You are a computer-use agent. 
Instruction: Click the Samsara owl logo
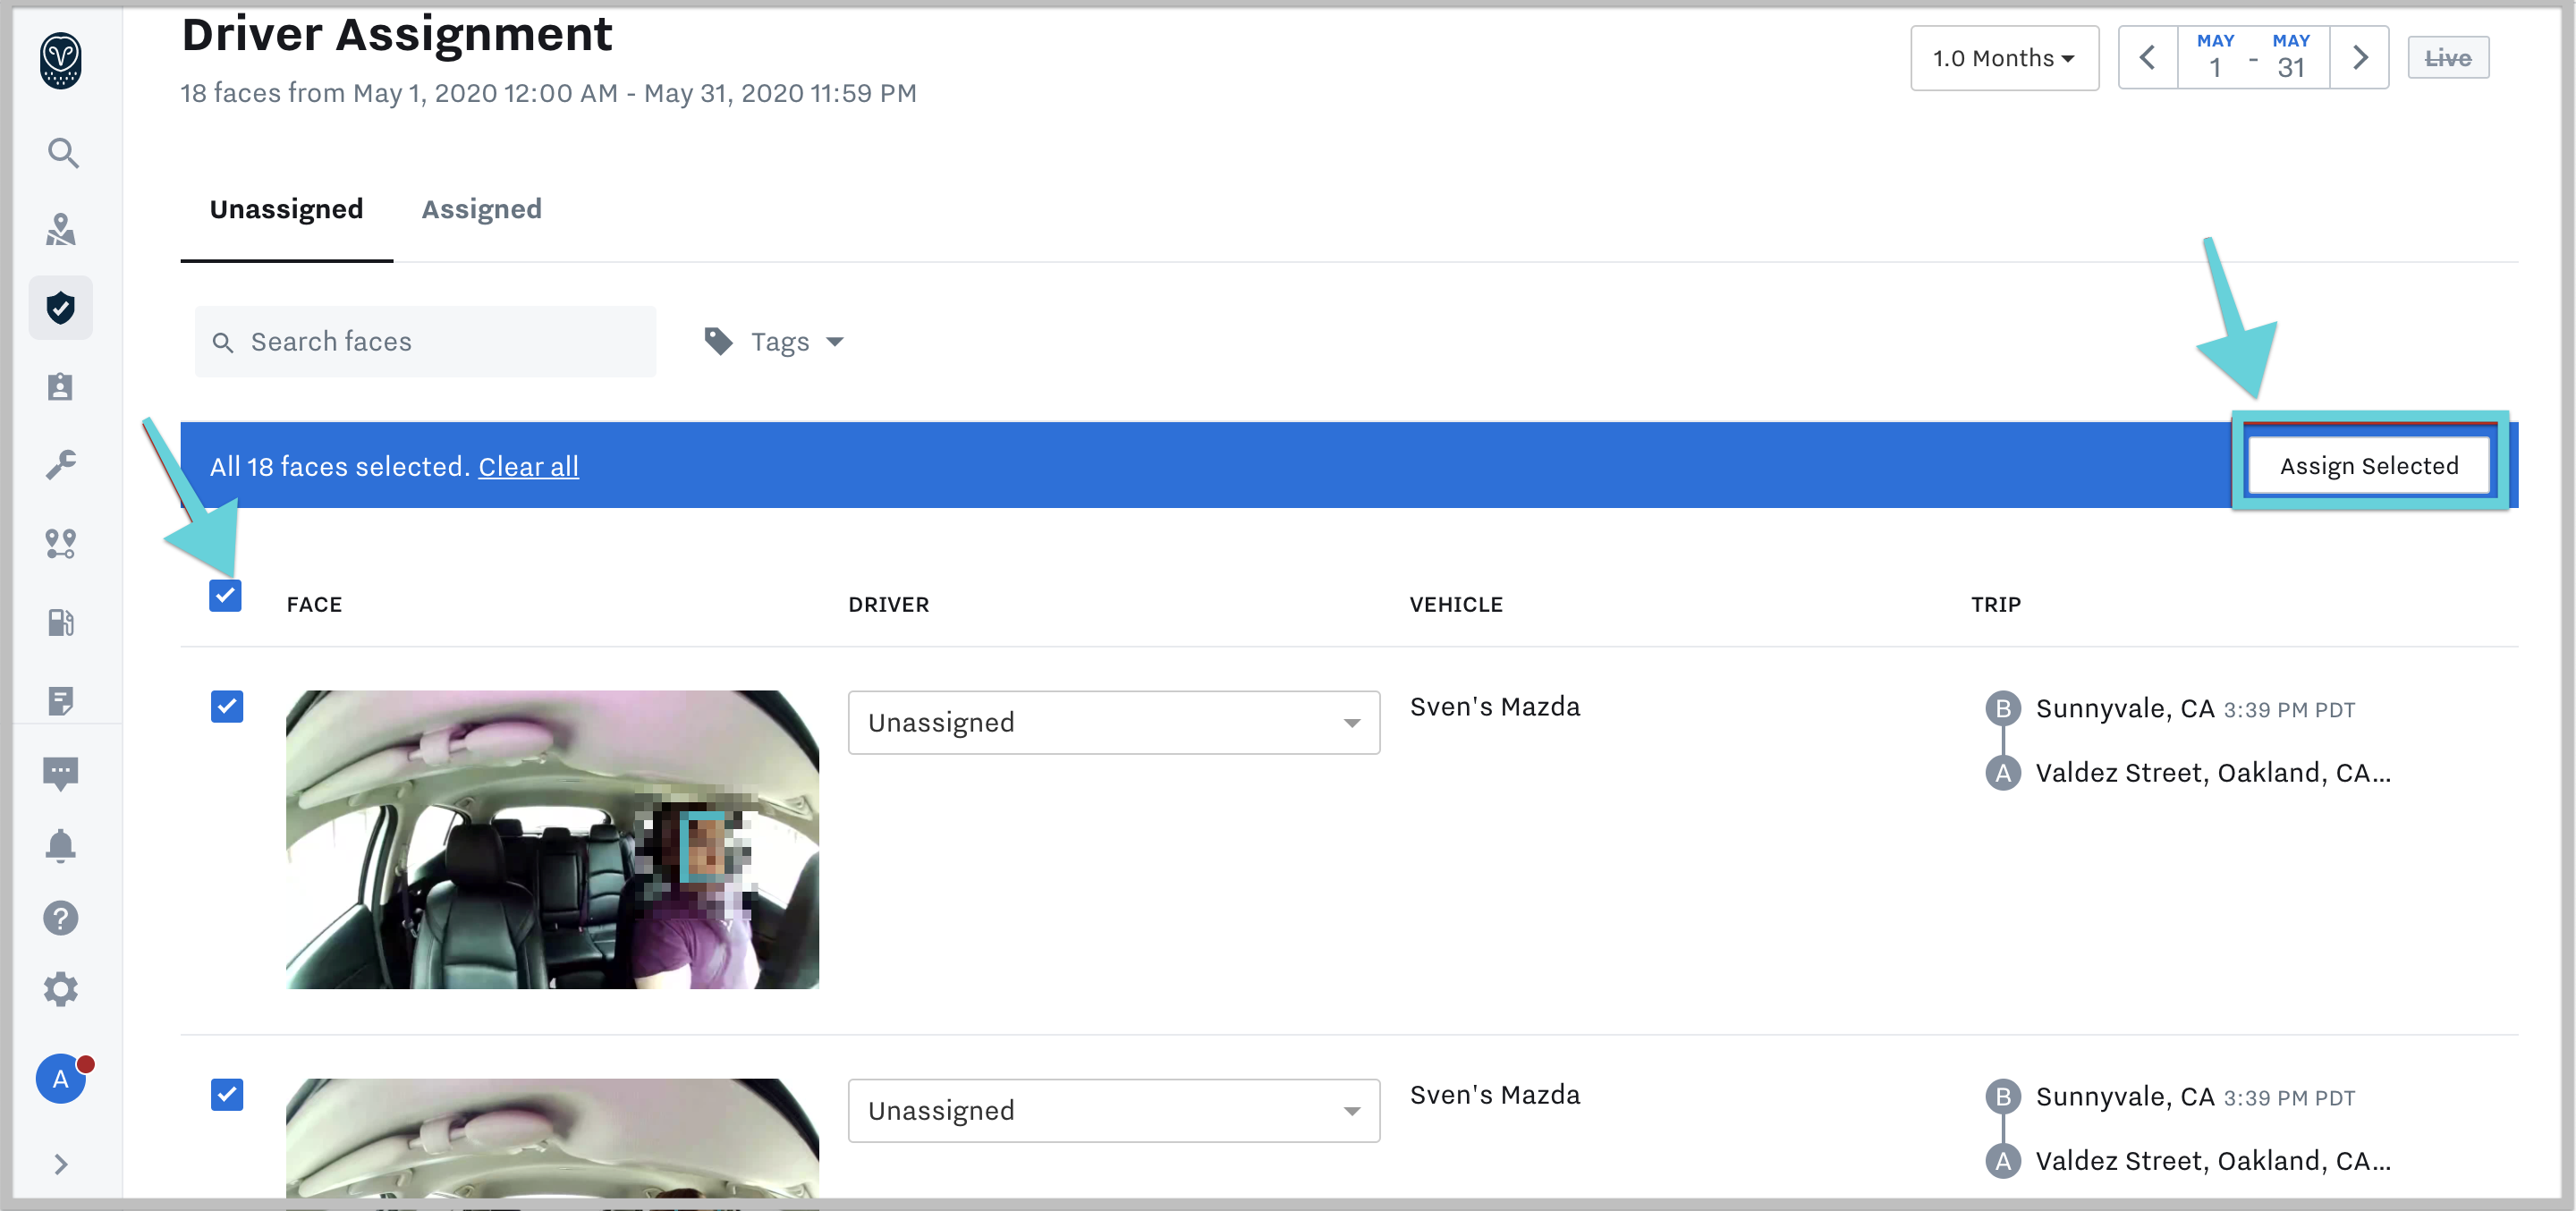coord(61,60)
